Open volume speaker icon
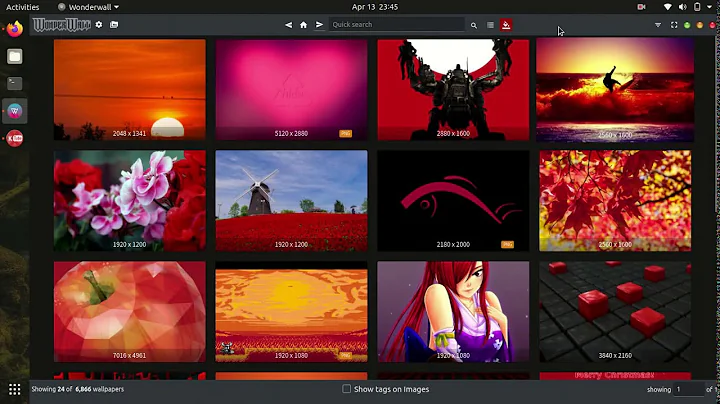720x404 pixels. click(x=682, y=7)
